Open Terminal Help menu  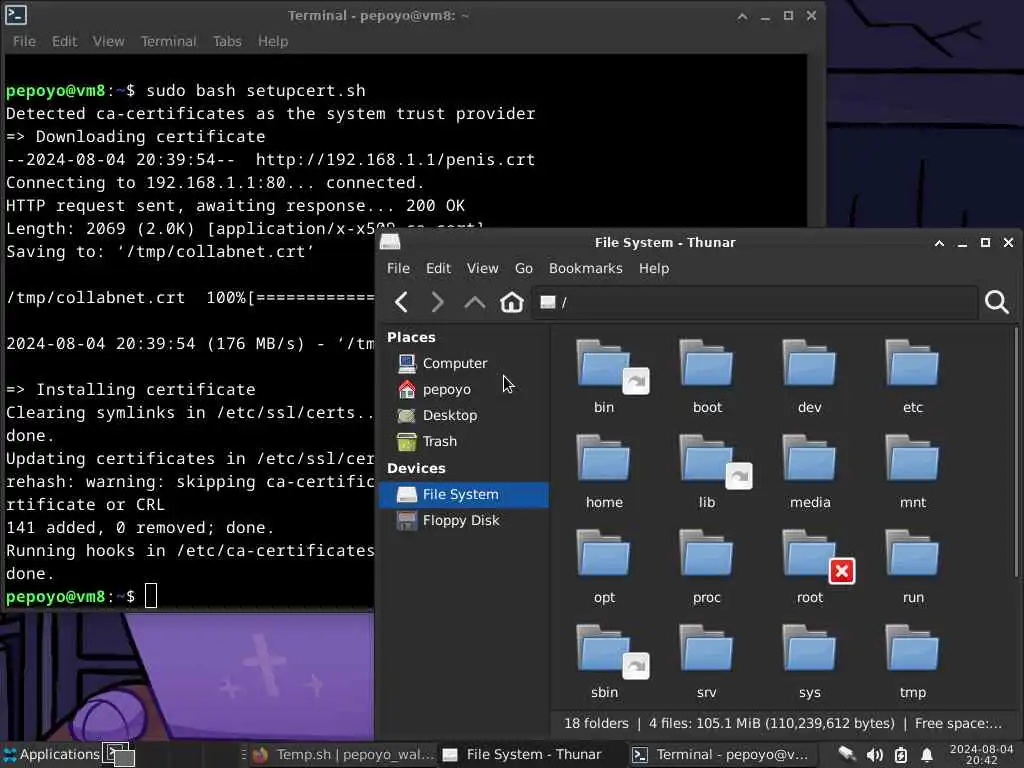(x=272, y=41)
